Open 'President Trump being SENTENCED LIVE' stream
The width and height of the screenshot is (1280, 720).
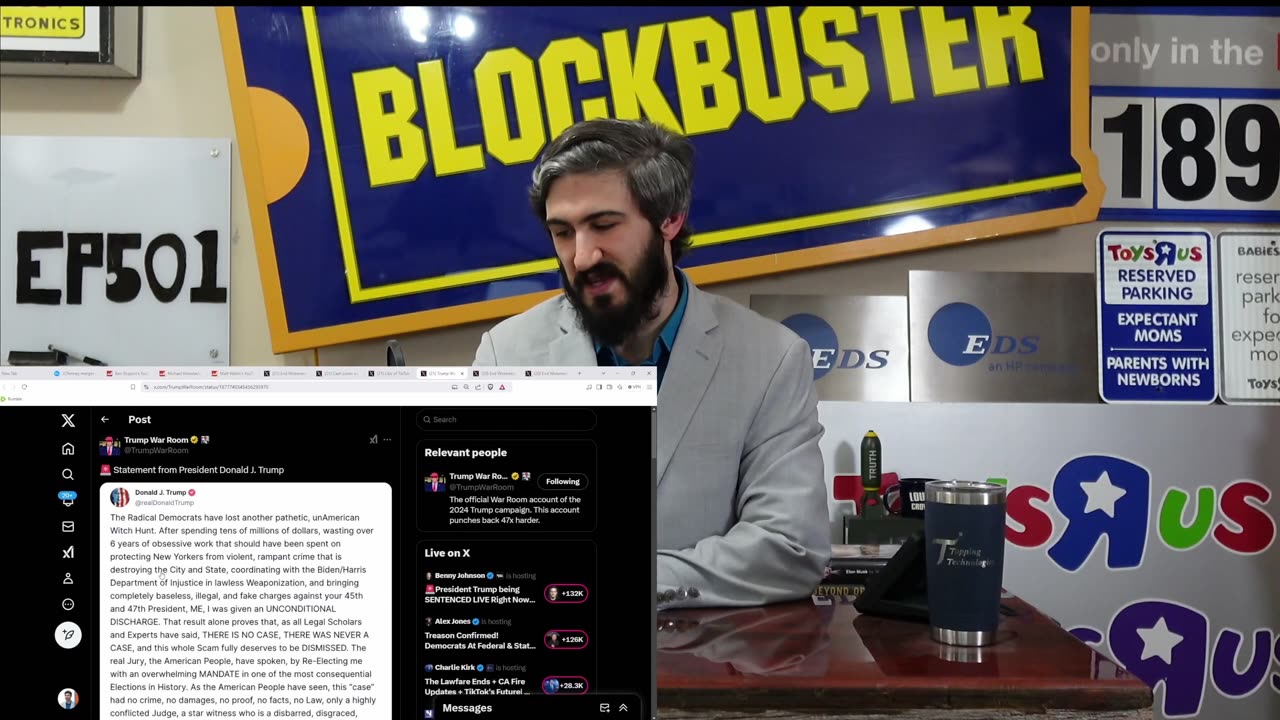coord(479,594)
